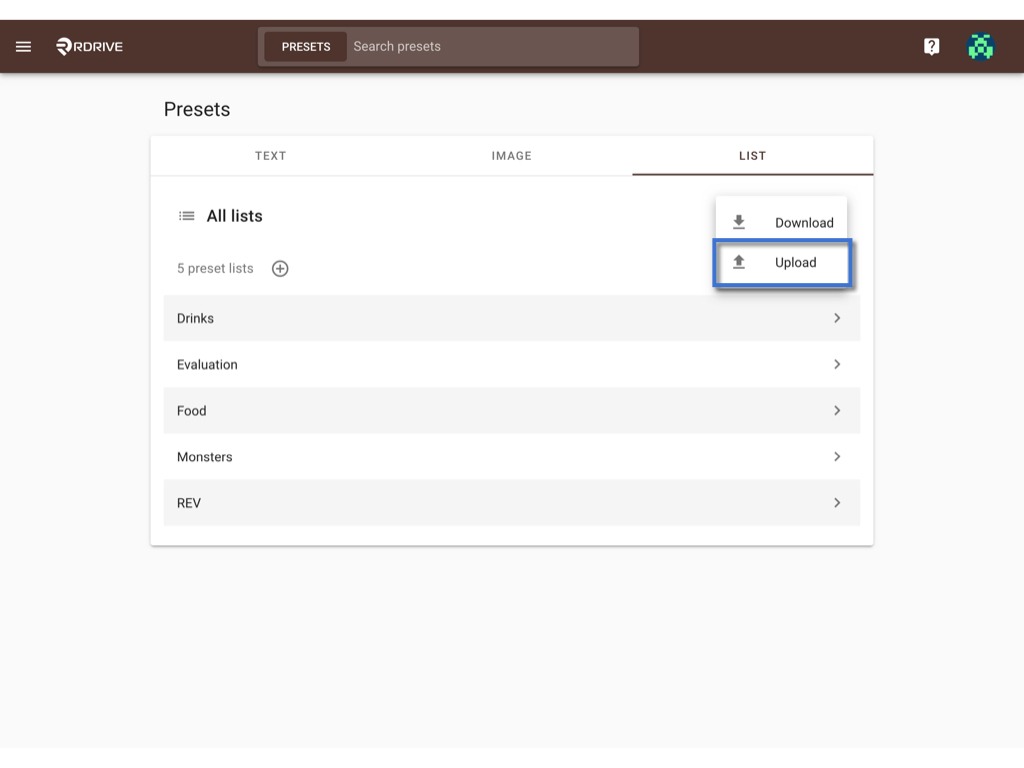
Task: Switch to the IMAGE tab
Action: (x=511, y=156)
